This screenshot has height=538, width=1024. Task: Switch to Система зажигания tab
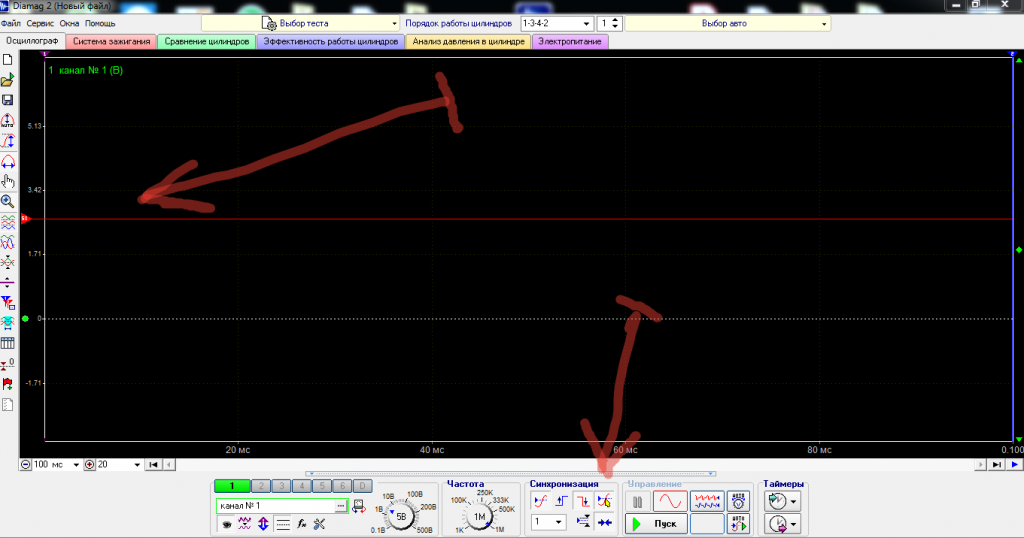[x=112, y=41]
